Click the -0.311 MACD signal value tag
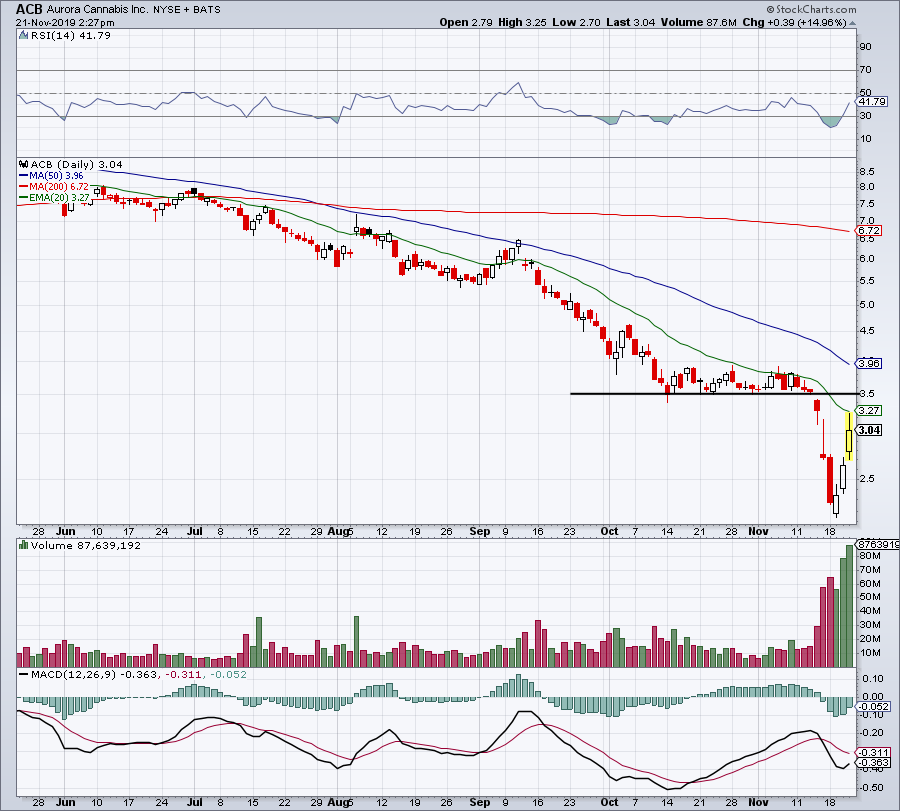900x811 pixels. pos(871,752)
